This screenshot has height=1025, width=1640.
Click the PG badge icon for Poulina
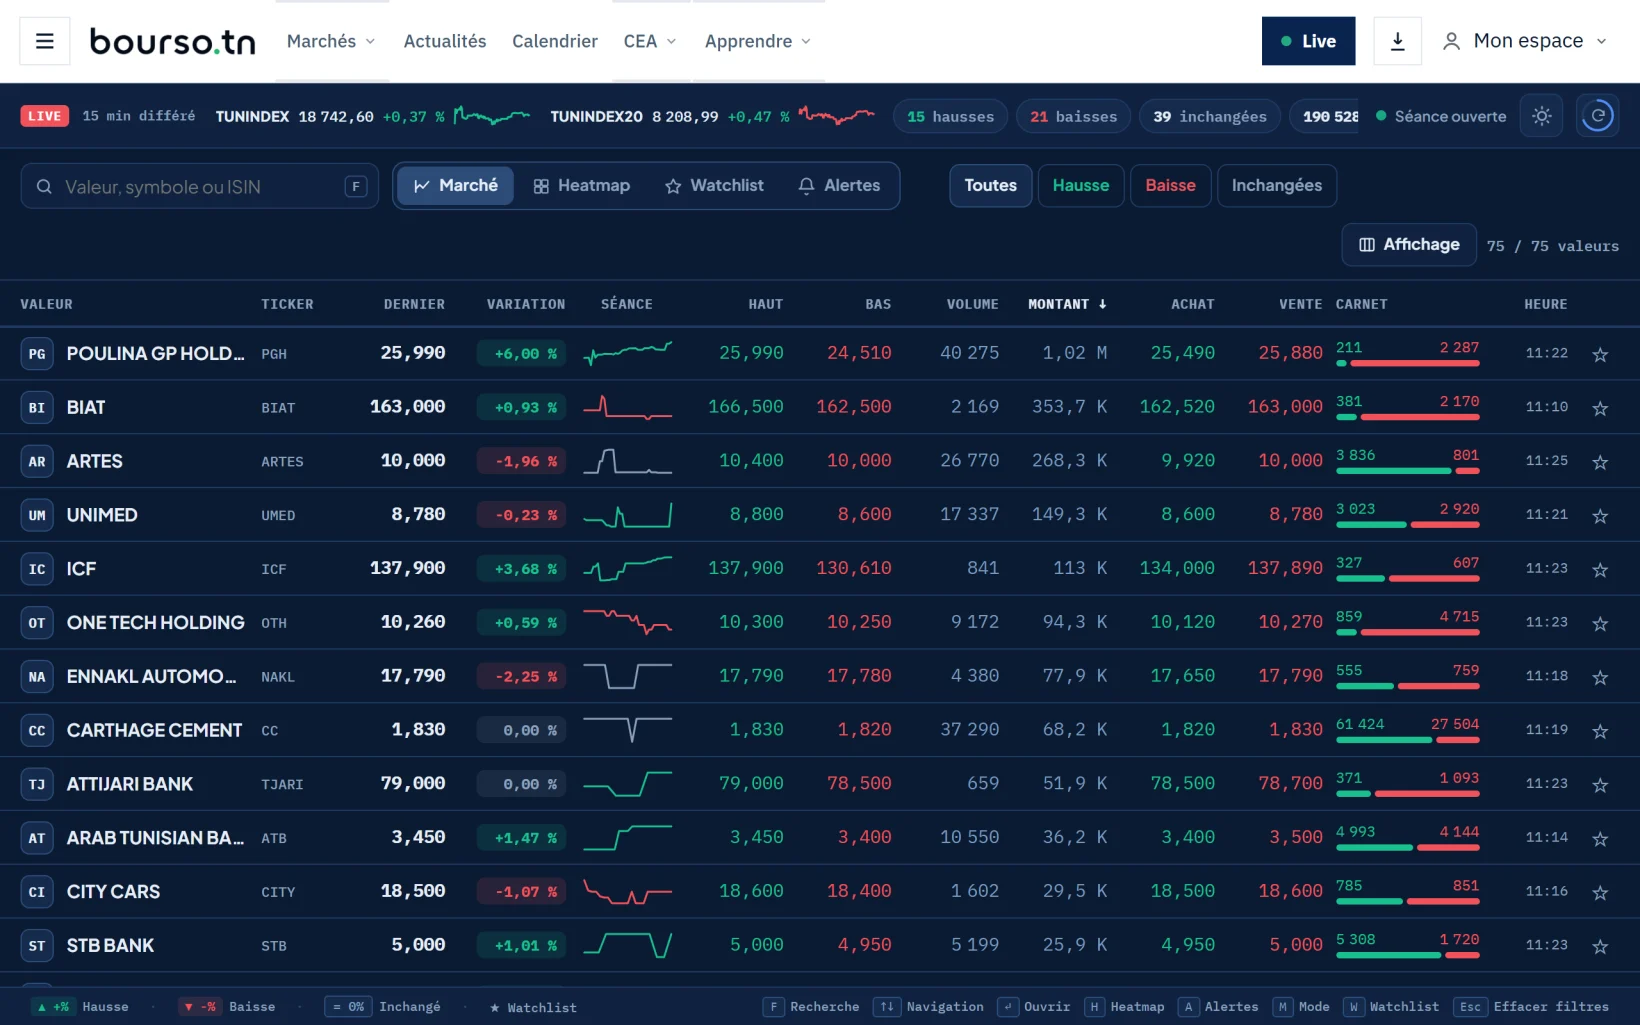pyautogui.click(x=37, y=354)
